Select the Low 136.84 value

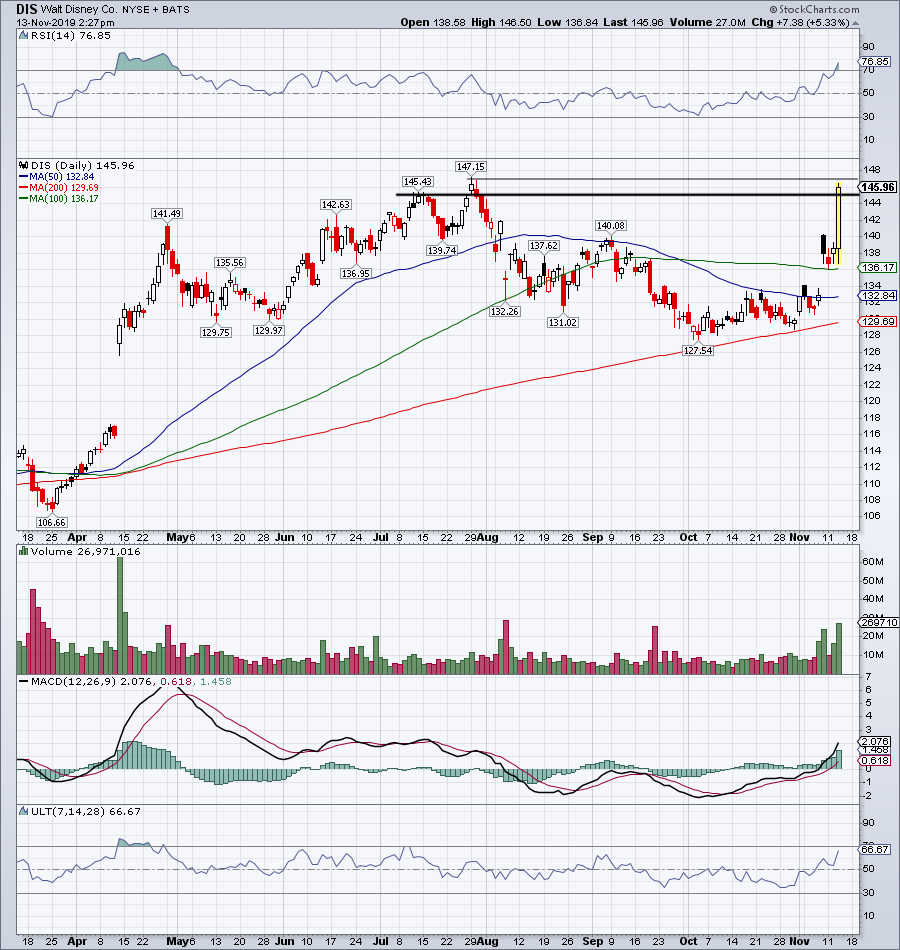point(567,22)
